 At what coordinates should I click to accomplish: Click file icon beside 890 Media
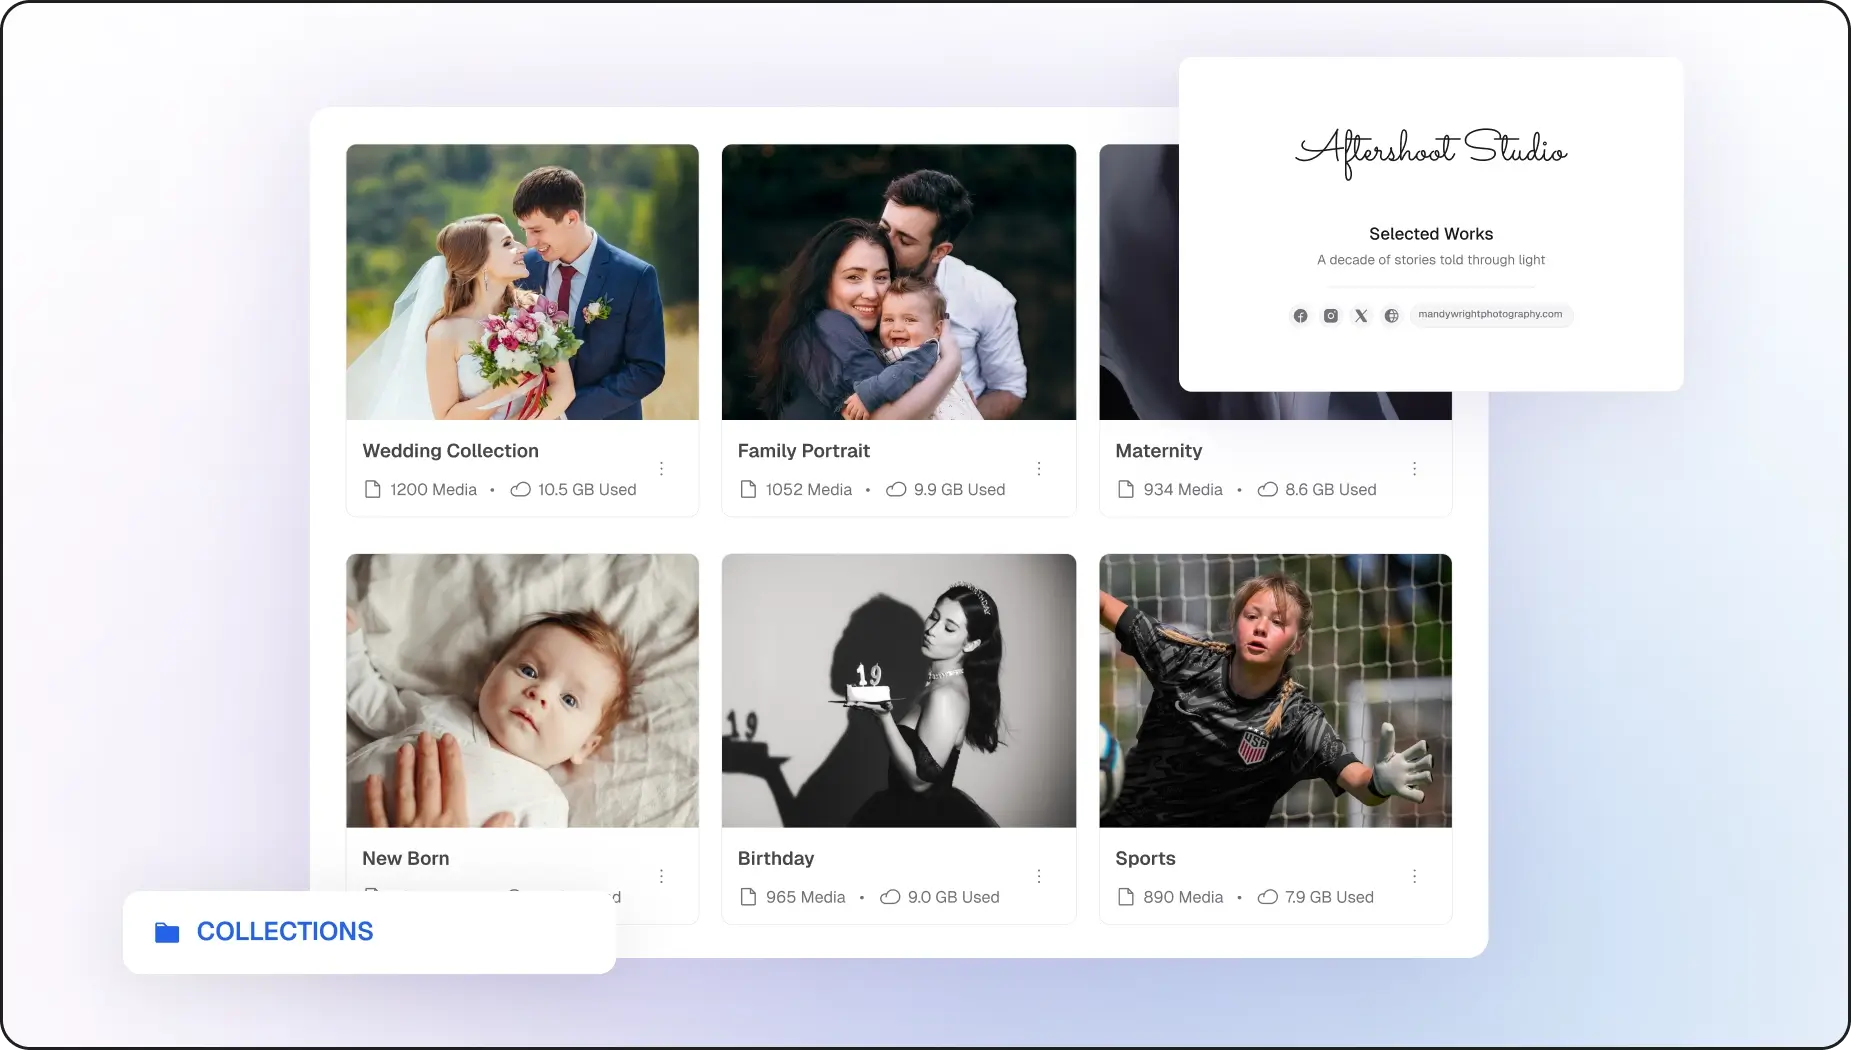click(1126, 897)
